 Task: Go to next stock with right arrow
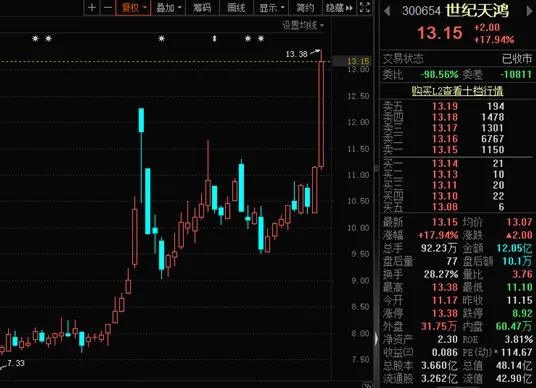click(x=530, y=11)
